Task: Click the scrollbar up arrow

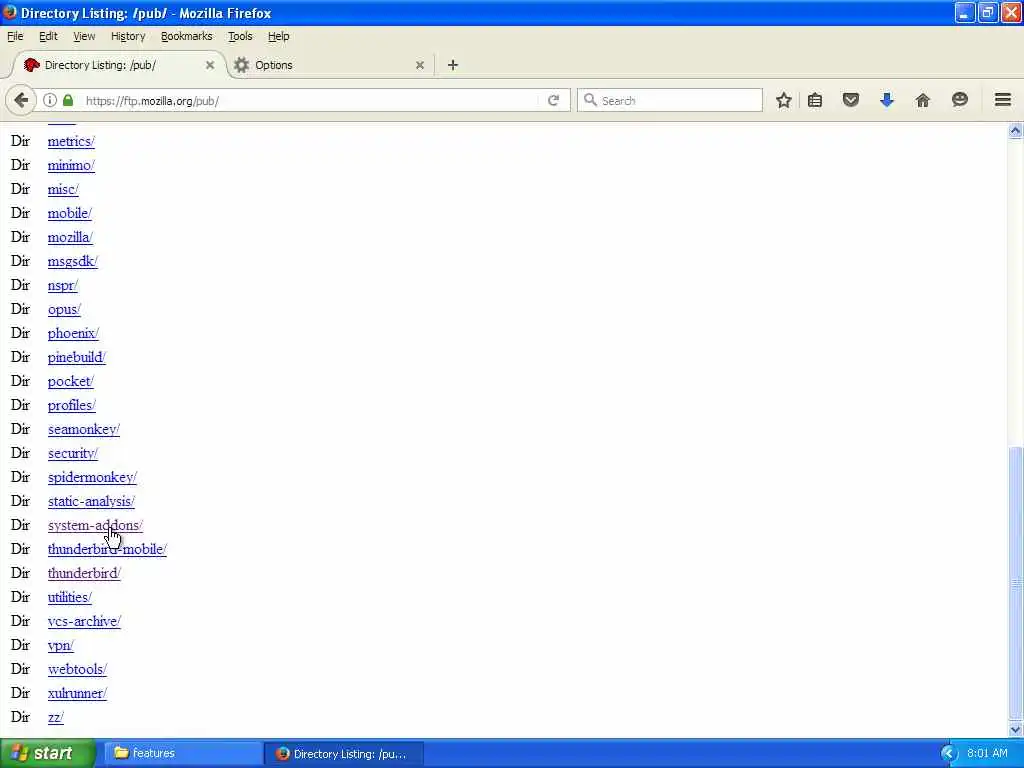Action: coord(1016,131)
